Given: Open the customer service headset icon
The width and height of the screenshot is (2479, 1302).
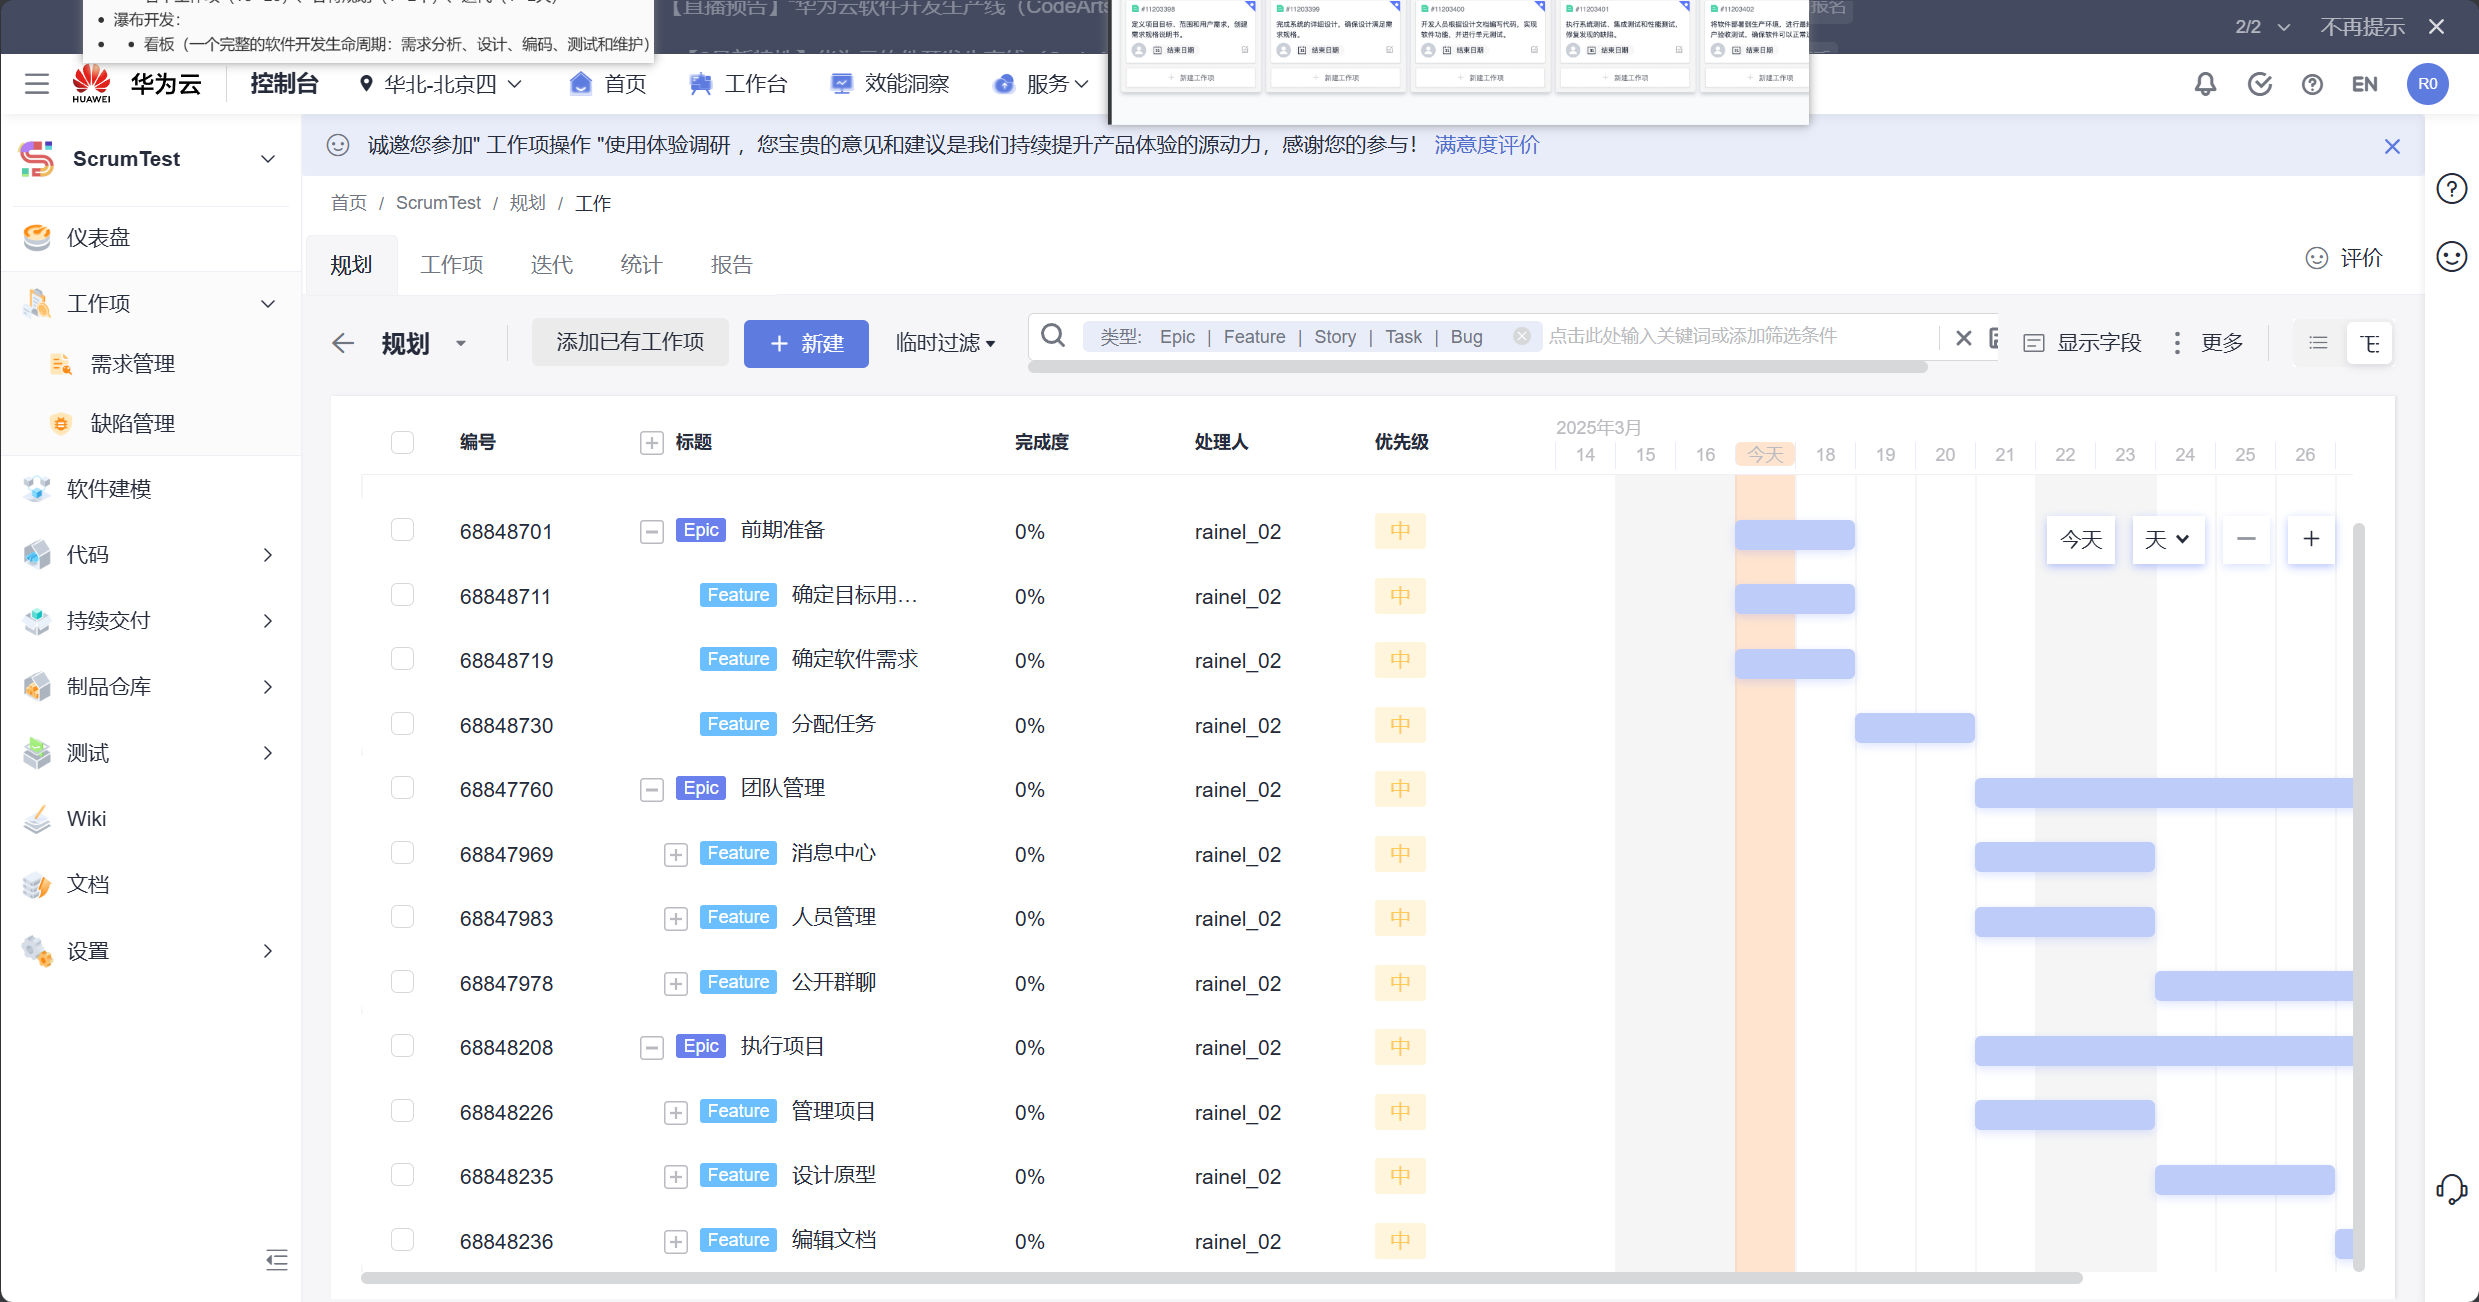Looking at the screenshot, I should [x=2451, y=1189].
